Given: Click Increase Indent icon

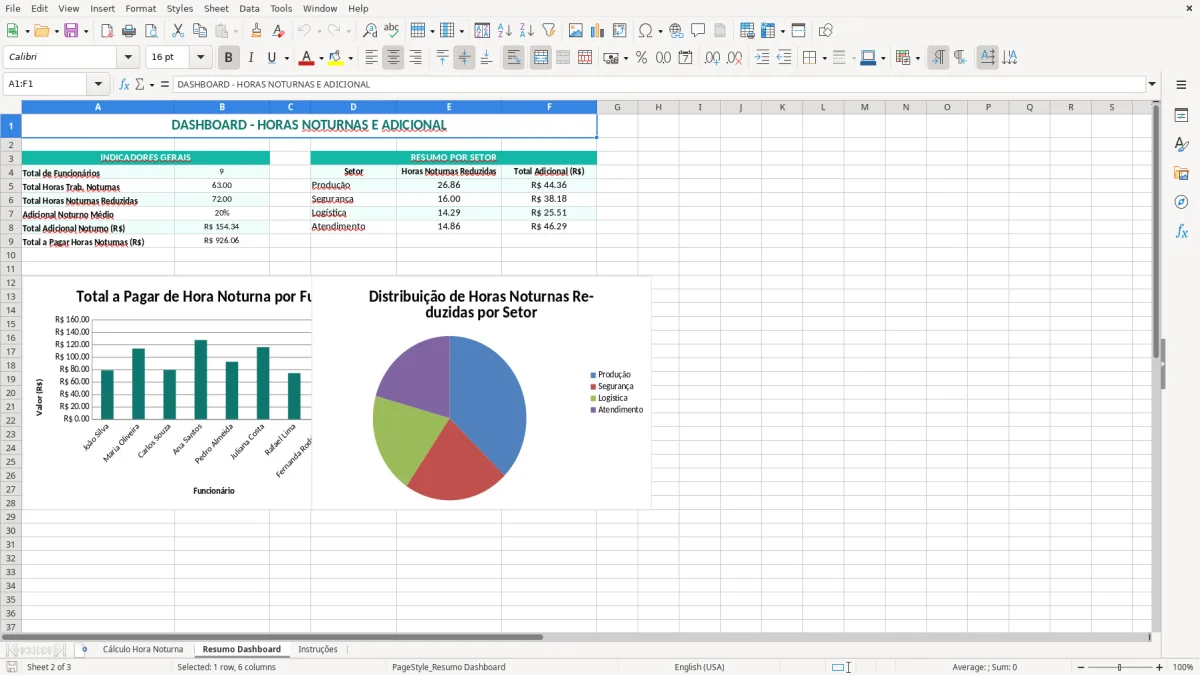Looking at the screenshot, I should pos(762,58).
